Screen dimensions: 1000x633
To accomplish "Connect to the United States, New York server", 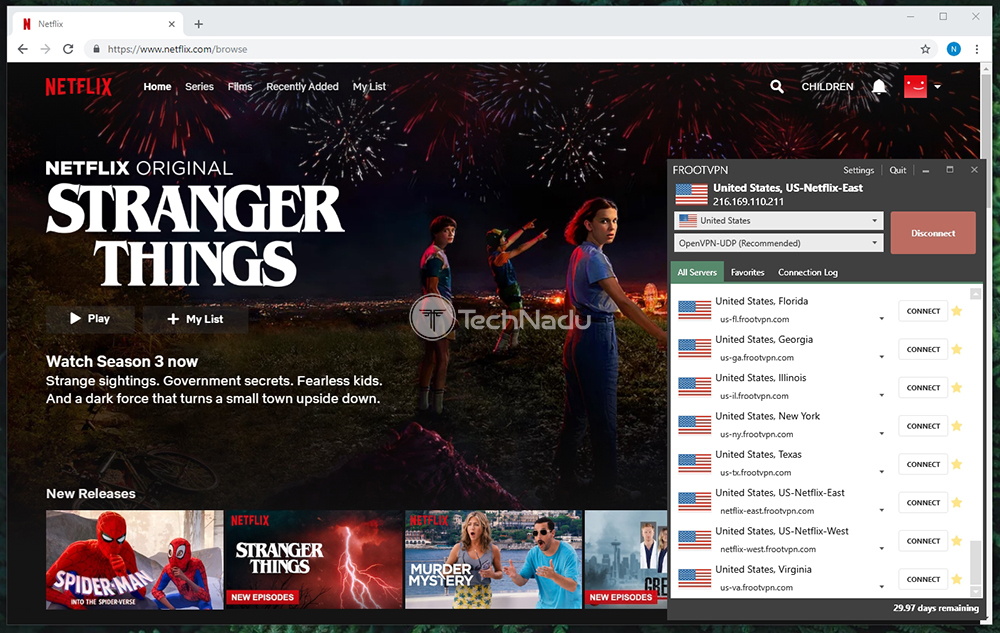I will (x=923, y=426).
